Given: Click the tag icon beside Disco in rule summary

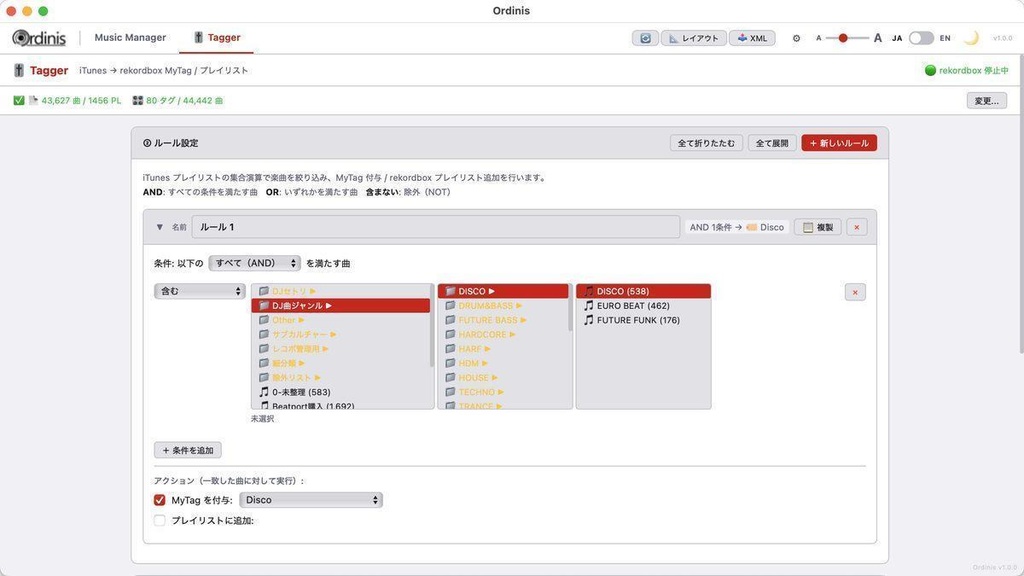Looking at the screenshot, I should pyautogui.click(x=752, y=227).
